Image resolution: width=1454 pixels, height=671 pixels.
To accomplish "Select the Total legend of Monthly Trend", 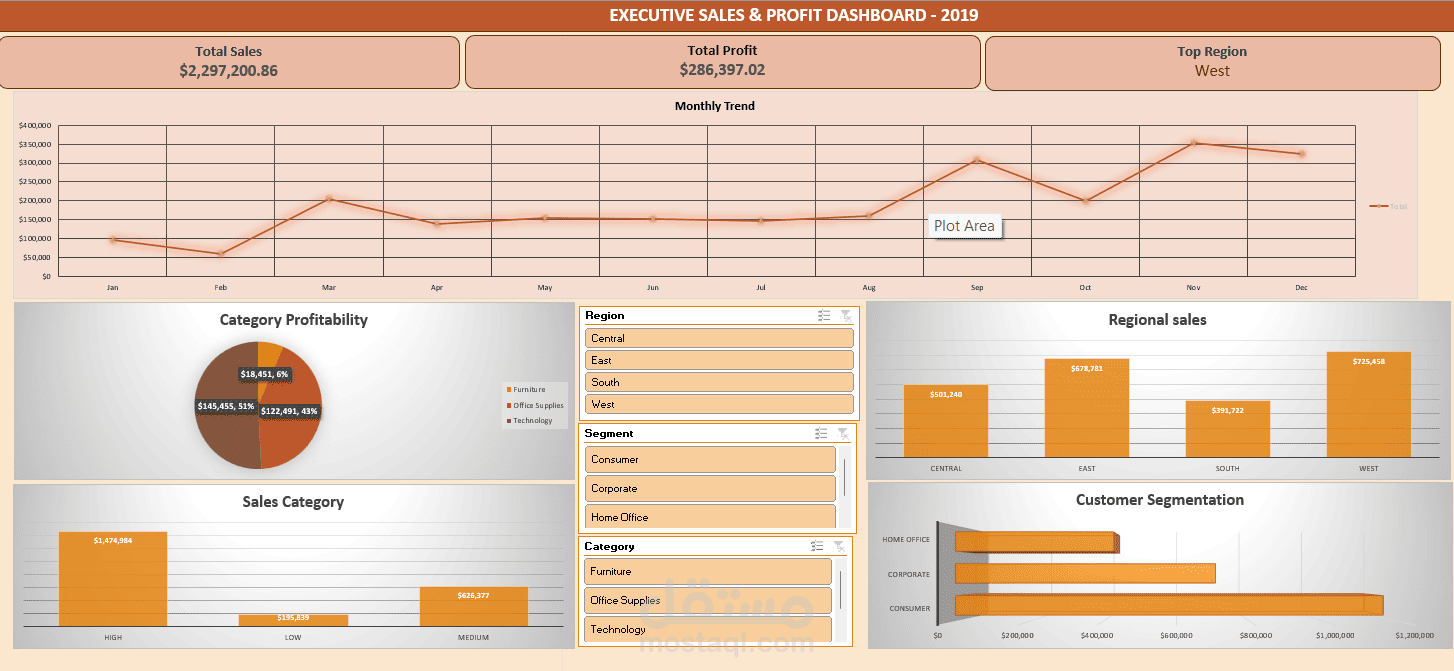I will tap(1388, 206).
